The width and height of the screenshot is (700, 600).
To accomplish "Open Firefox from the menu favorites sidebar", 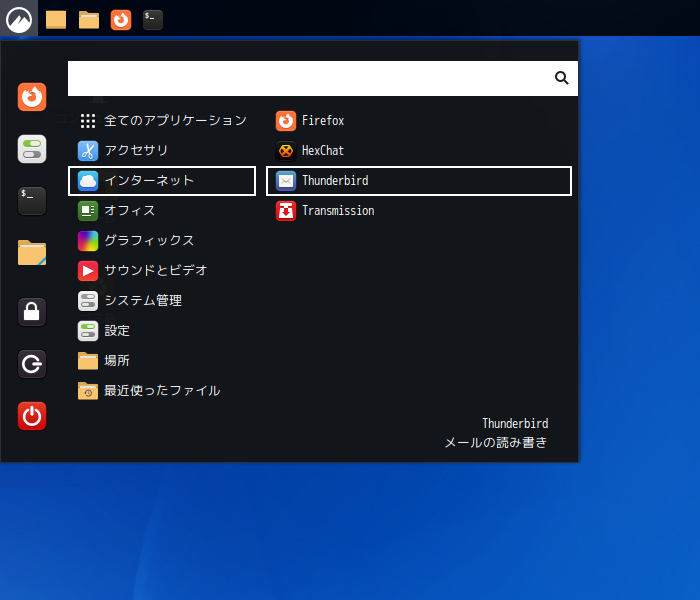I will [x=32, y=97].
